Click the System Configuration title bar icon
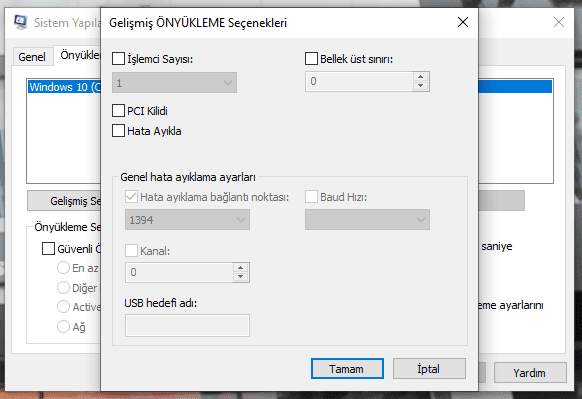Screen dimensions: 582x399 (x=21, y=22)
